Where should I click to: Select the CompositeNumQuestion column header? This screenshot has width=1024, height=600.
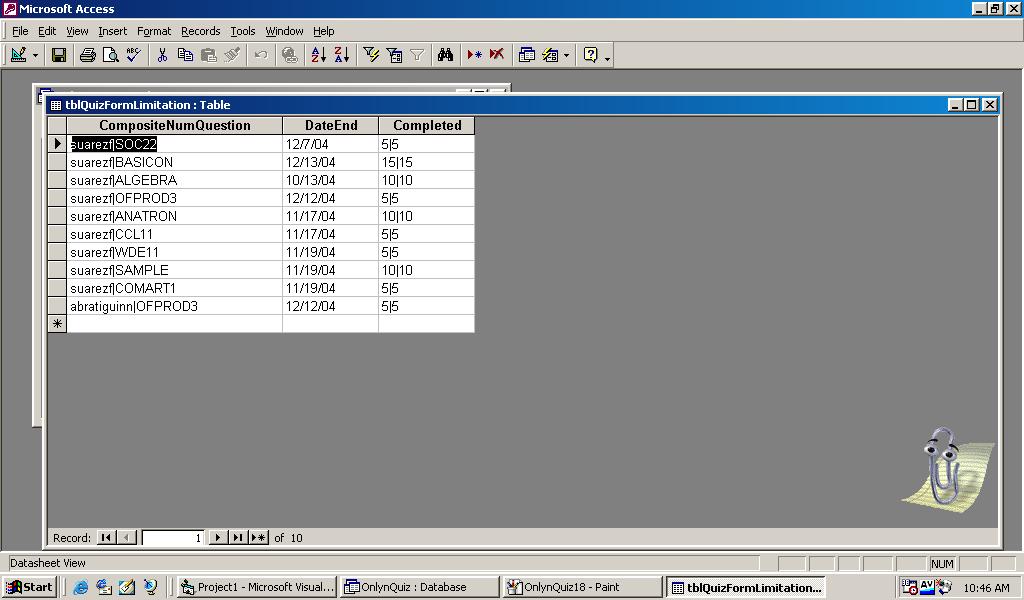[x=174, y=125]
